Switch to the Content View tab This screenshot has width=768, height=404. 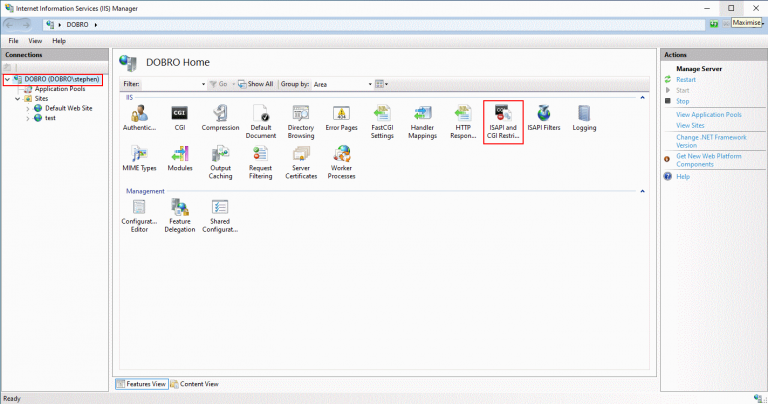pos(194,383)
